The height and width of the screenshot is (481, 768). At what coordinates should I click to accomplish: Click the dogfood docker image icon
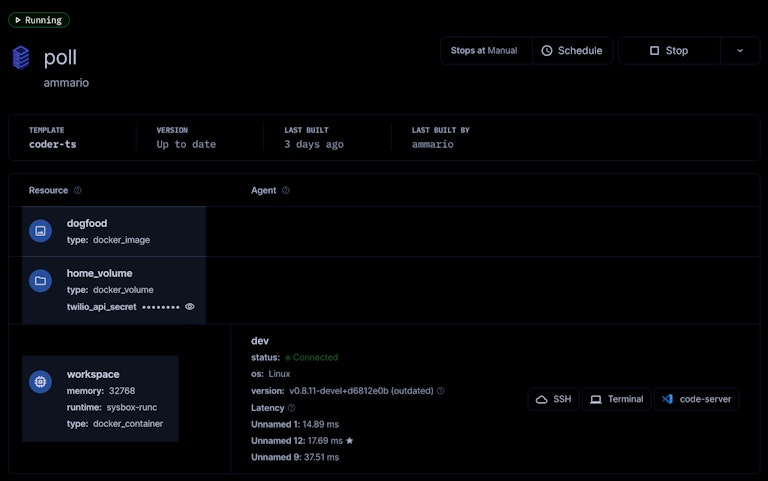(40, 231)
